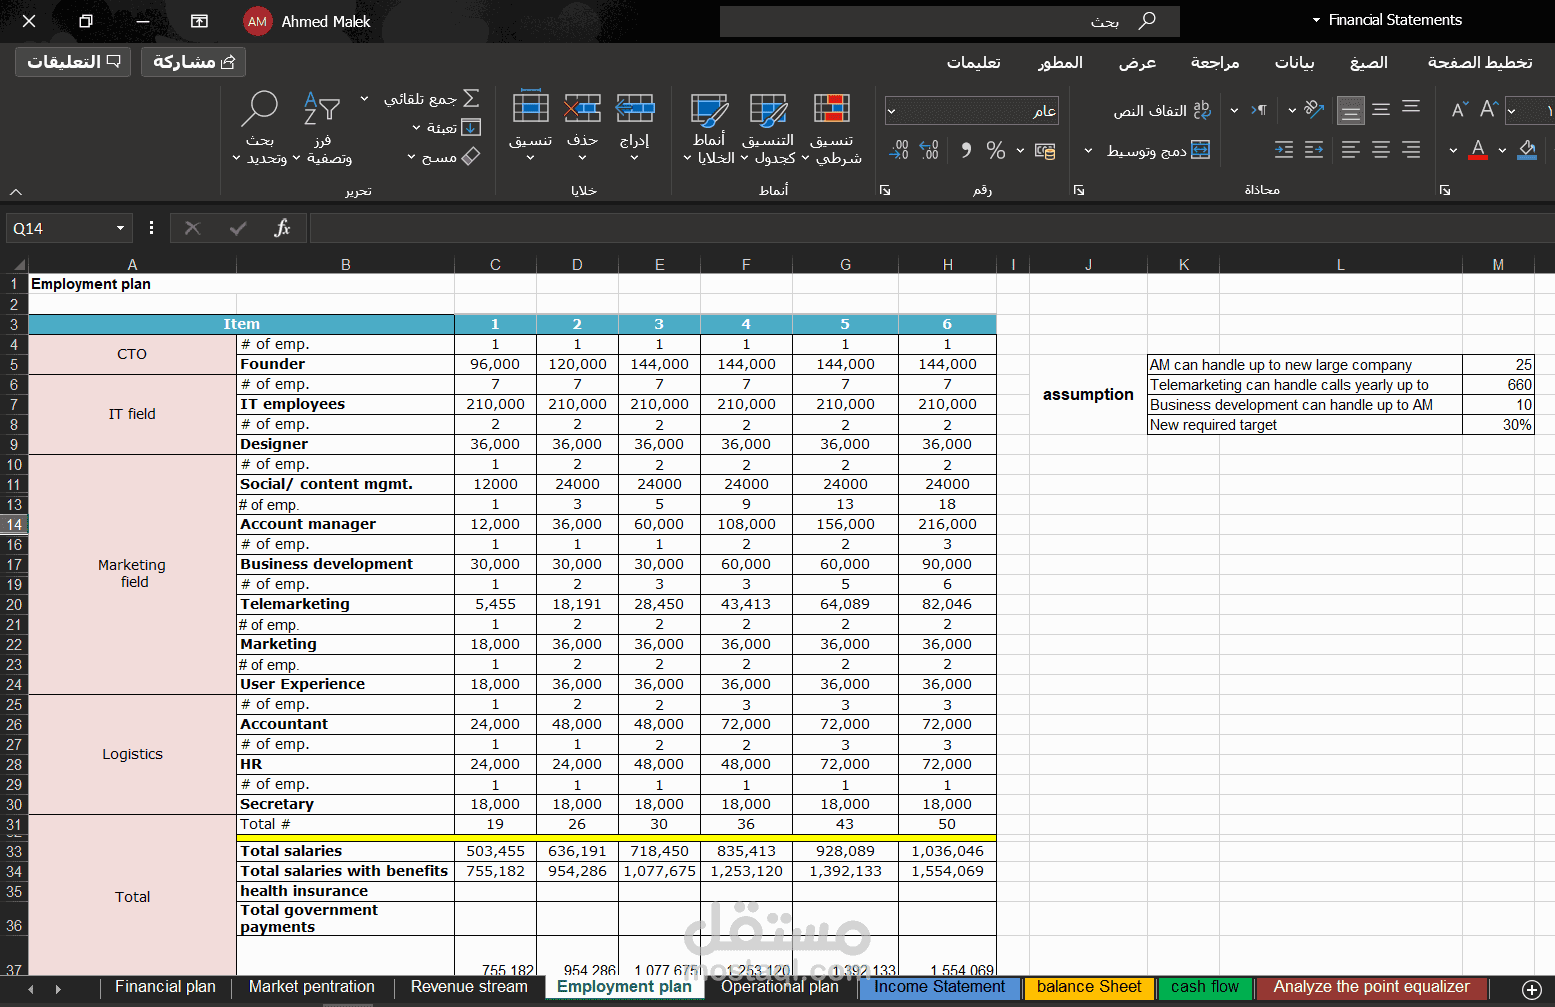The width and height of the screenshot is (1555, 1007).
Task: Open the Name Box dropdown showing Q14
Action: tap(119, 228)
